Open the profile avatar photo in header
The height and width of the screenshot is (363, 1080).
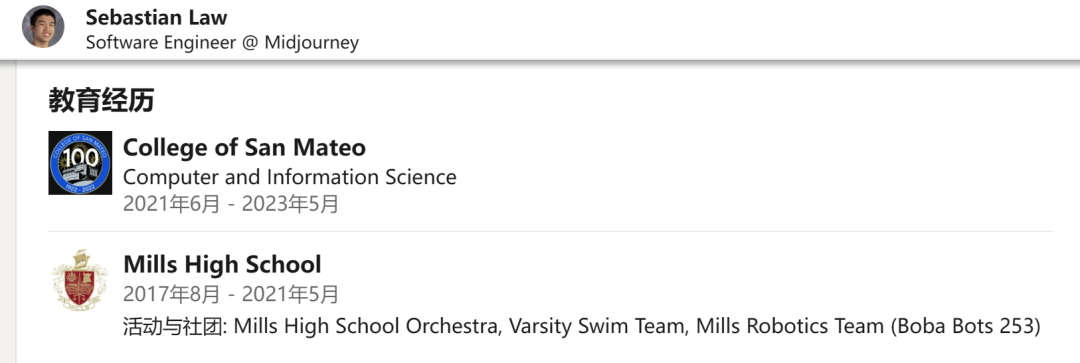coord(43,27)
